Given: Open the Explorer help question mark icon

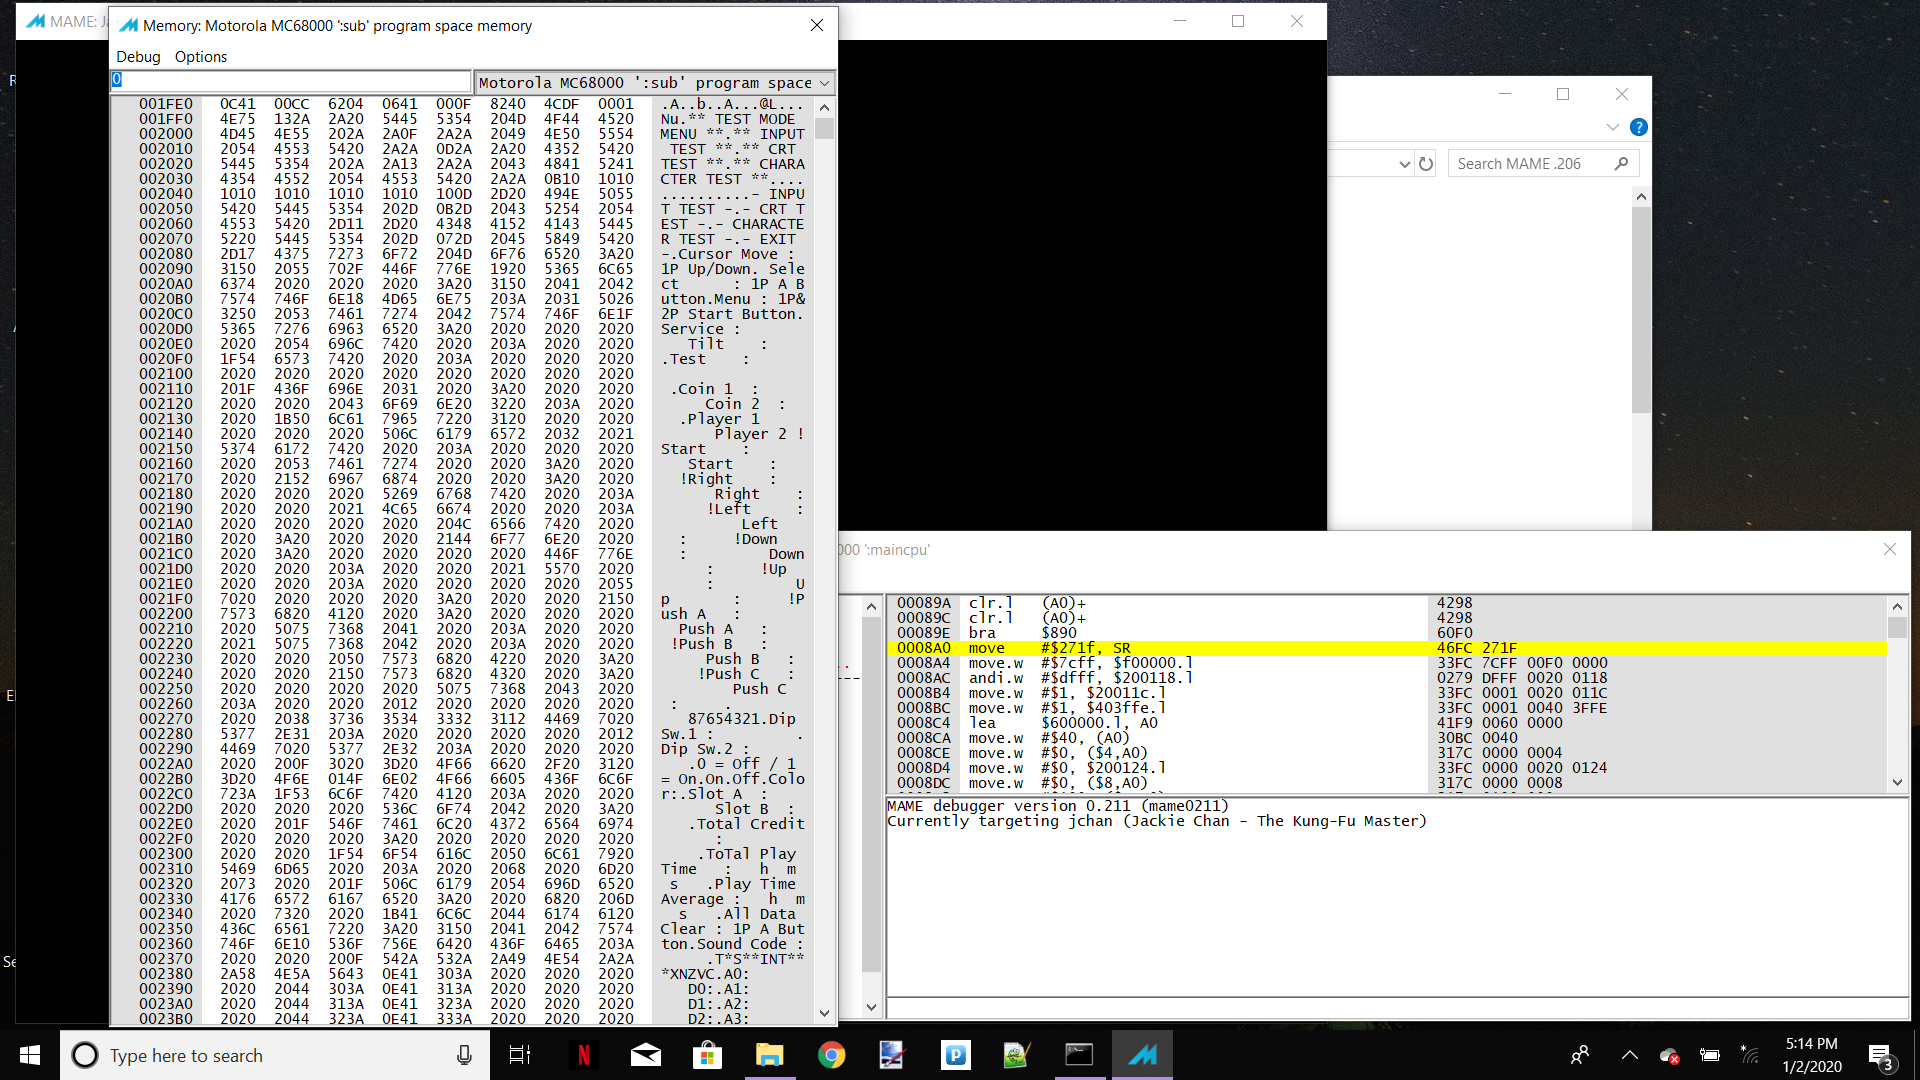Looking at the screenshot, I should pos(1638,127).
